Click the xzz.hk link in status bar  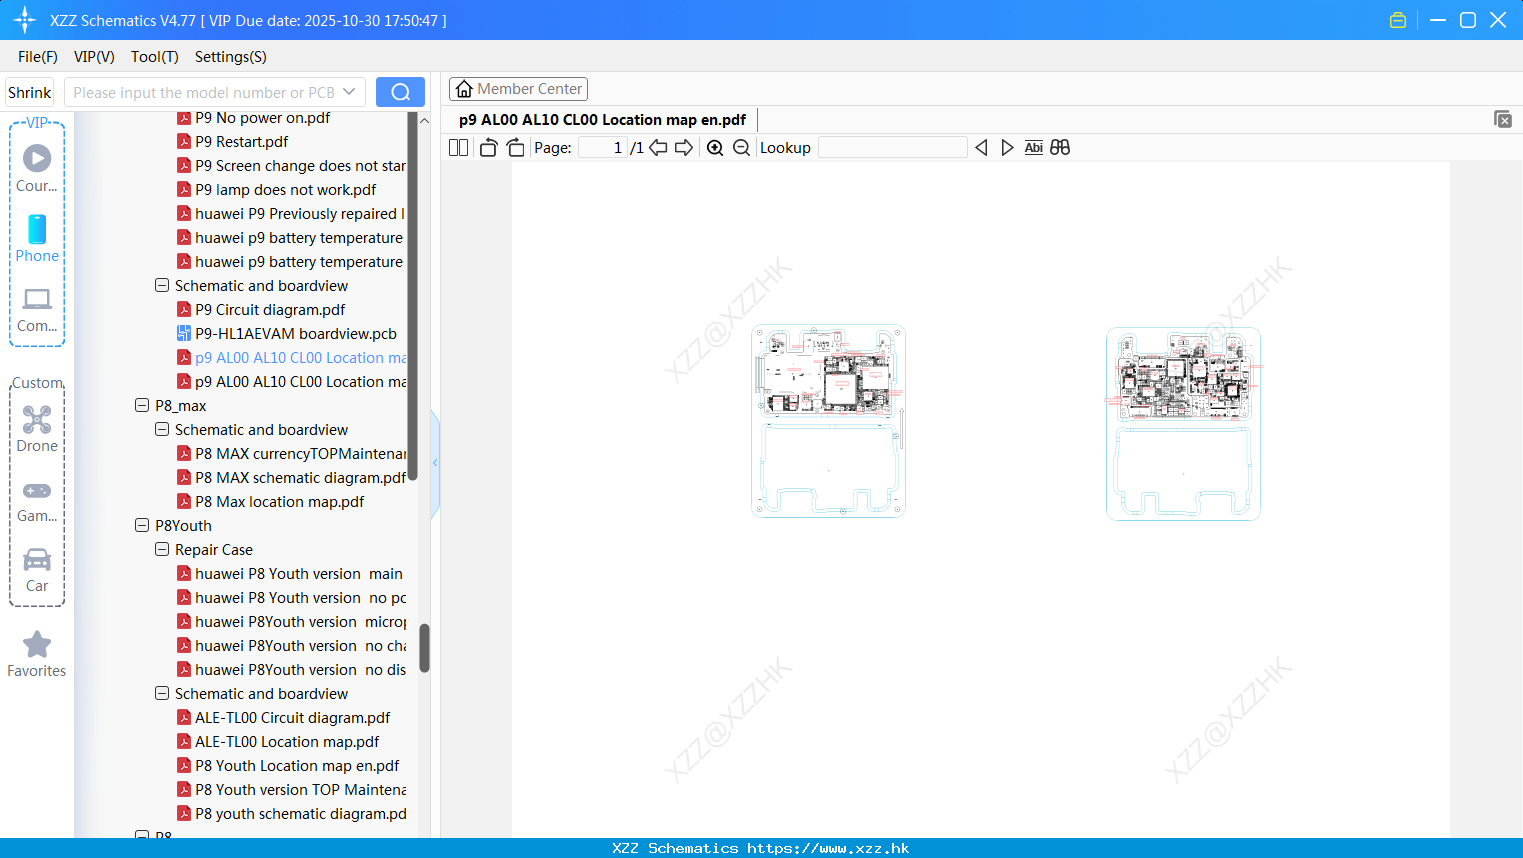click(x=828, y=848)
